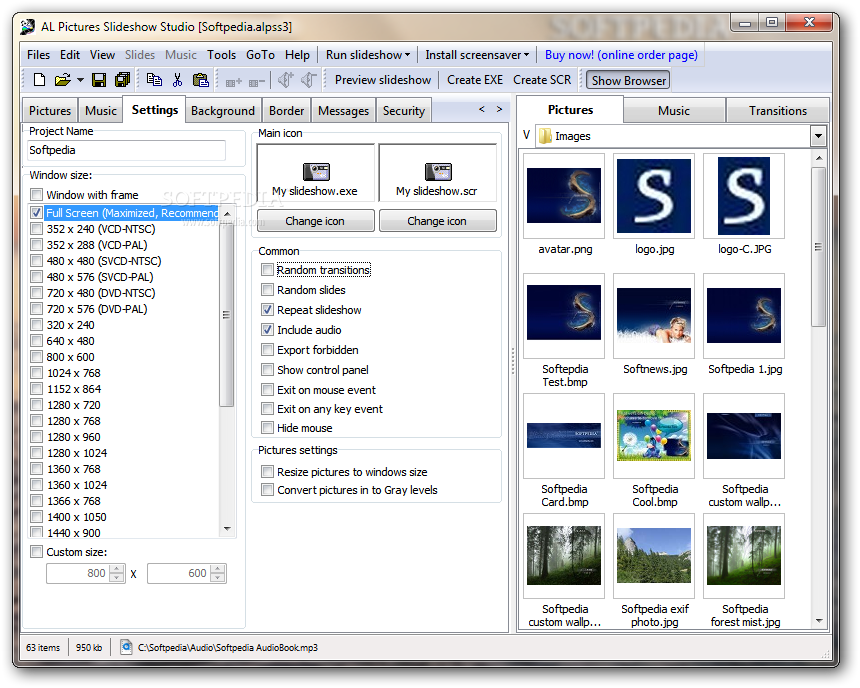The height and width of the screenshot is (688, 860).
Task: Click the remove audio speaker-minus icon
Action: pos(309,80)
